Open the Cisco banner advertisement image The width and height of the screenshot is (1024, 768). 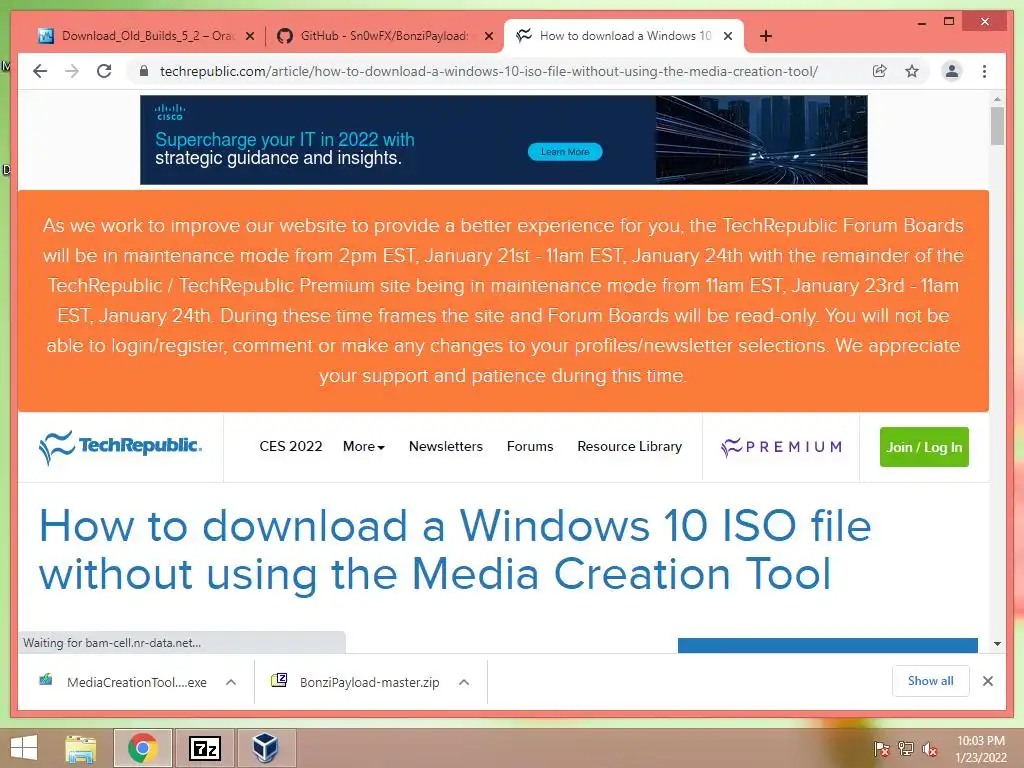click(504, 140)
